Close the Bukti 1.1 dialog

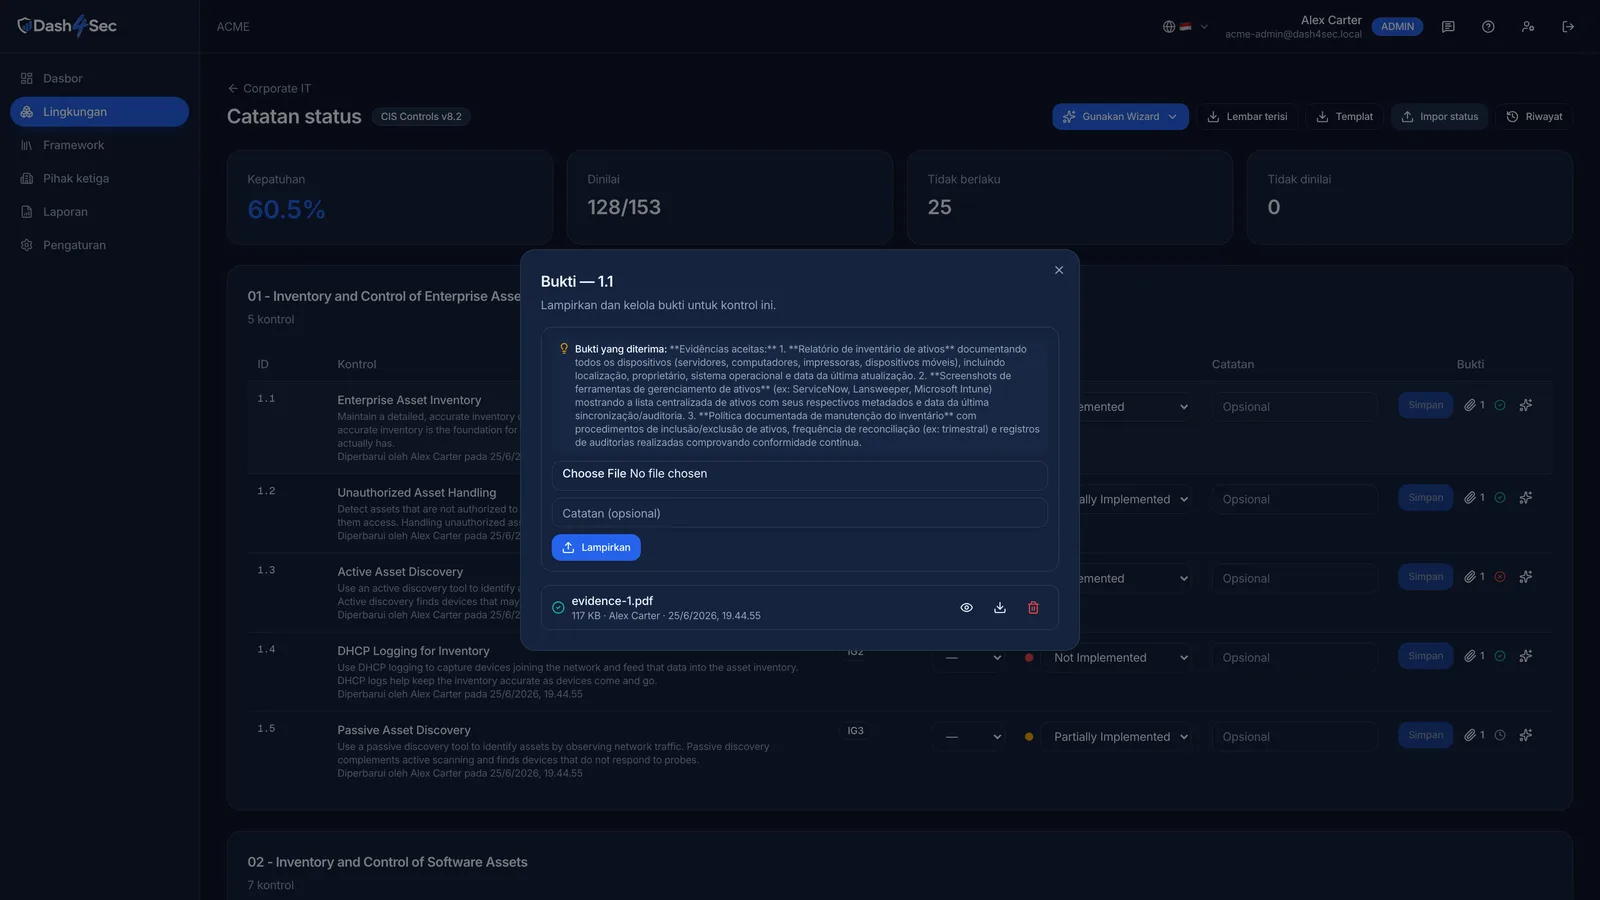[x=1059, y=270]
